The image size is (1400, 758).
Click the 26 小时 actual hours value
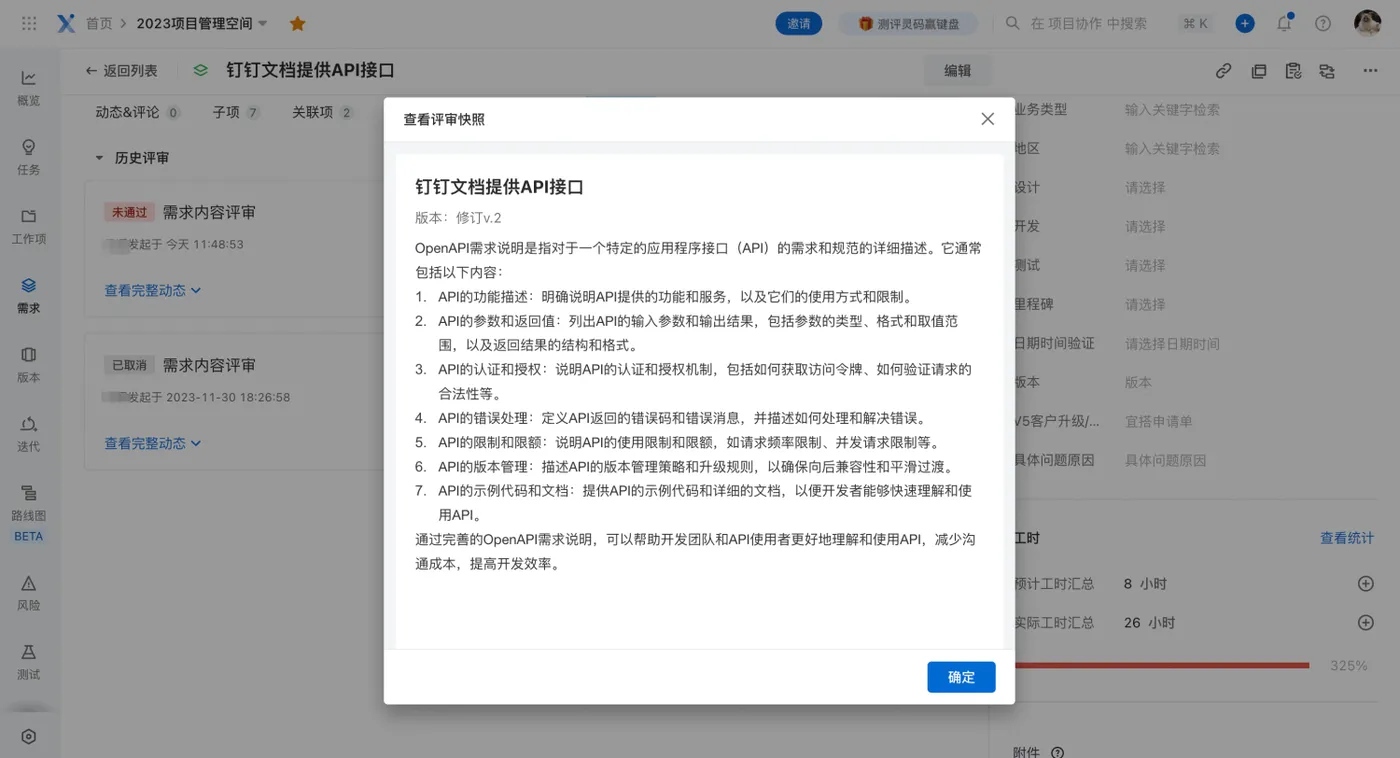pos(1149,622)
